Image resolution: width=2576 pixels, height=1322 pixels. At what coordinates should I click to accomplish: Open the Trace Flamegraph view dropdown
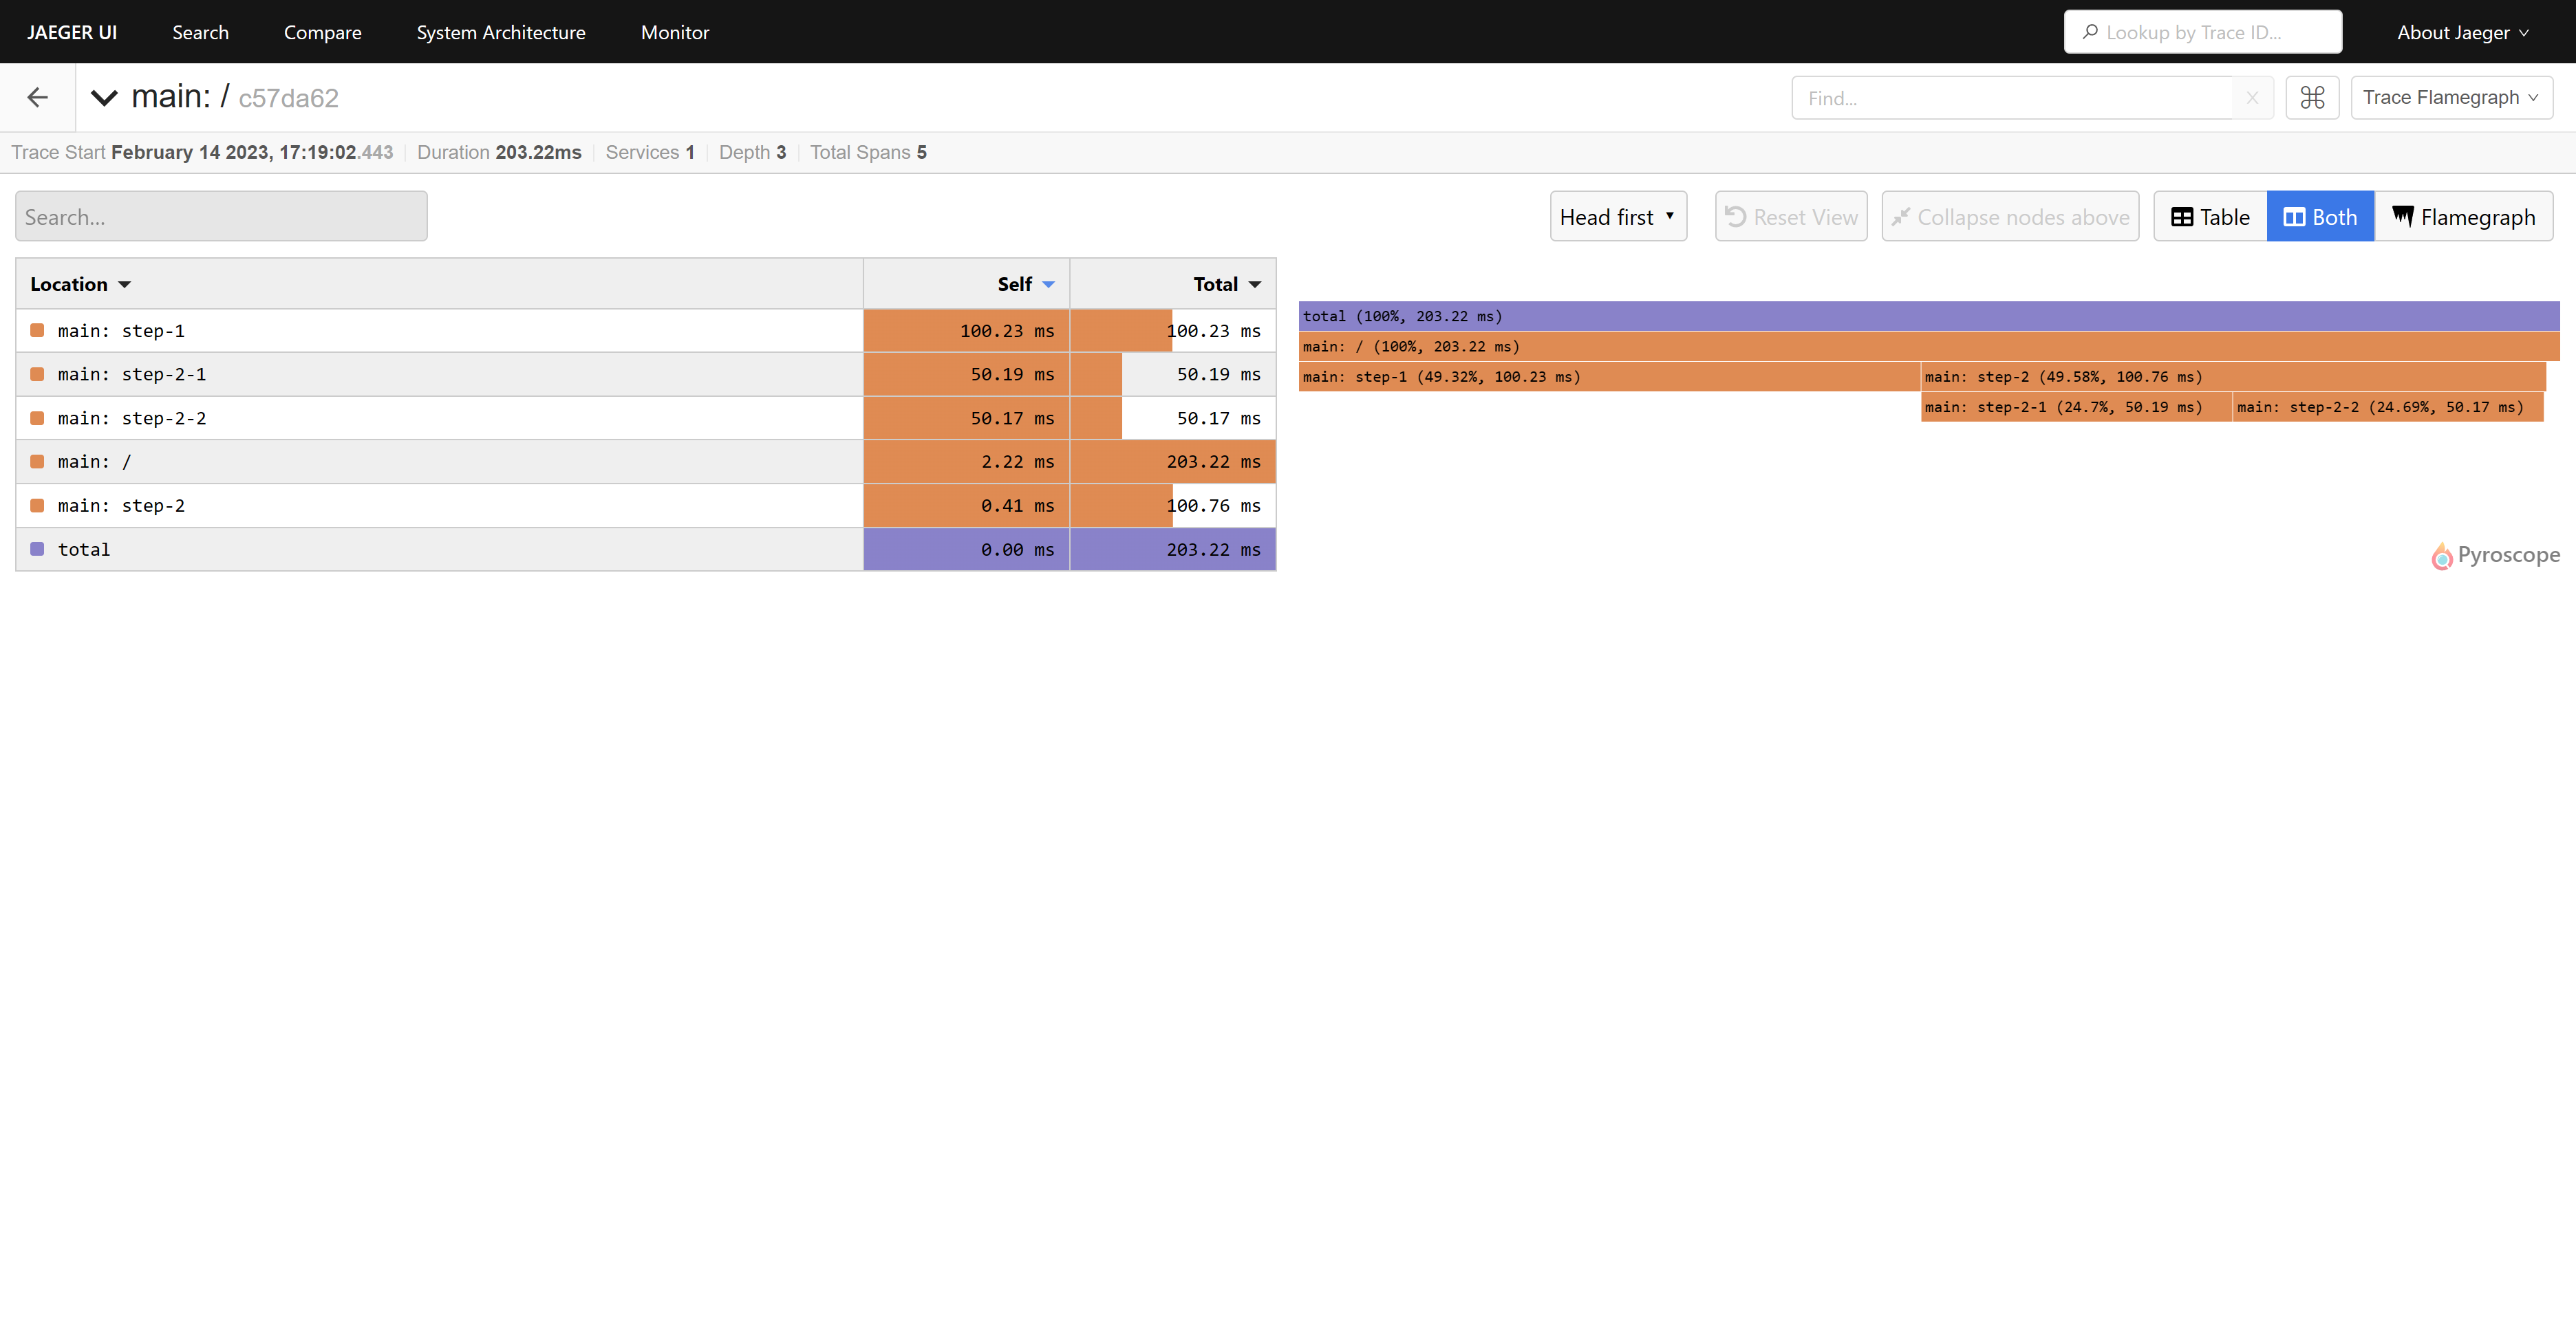[x=2451, y=97]
